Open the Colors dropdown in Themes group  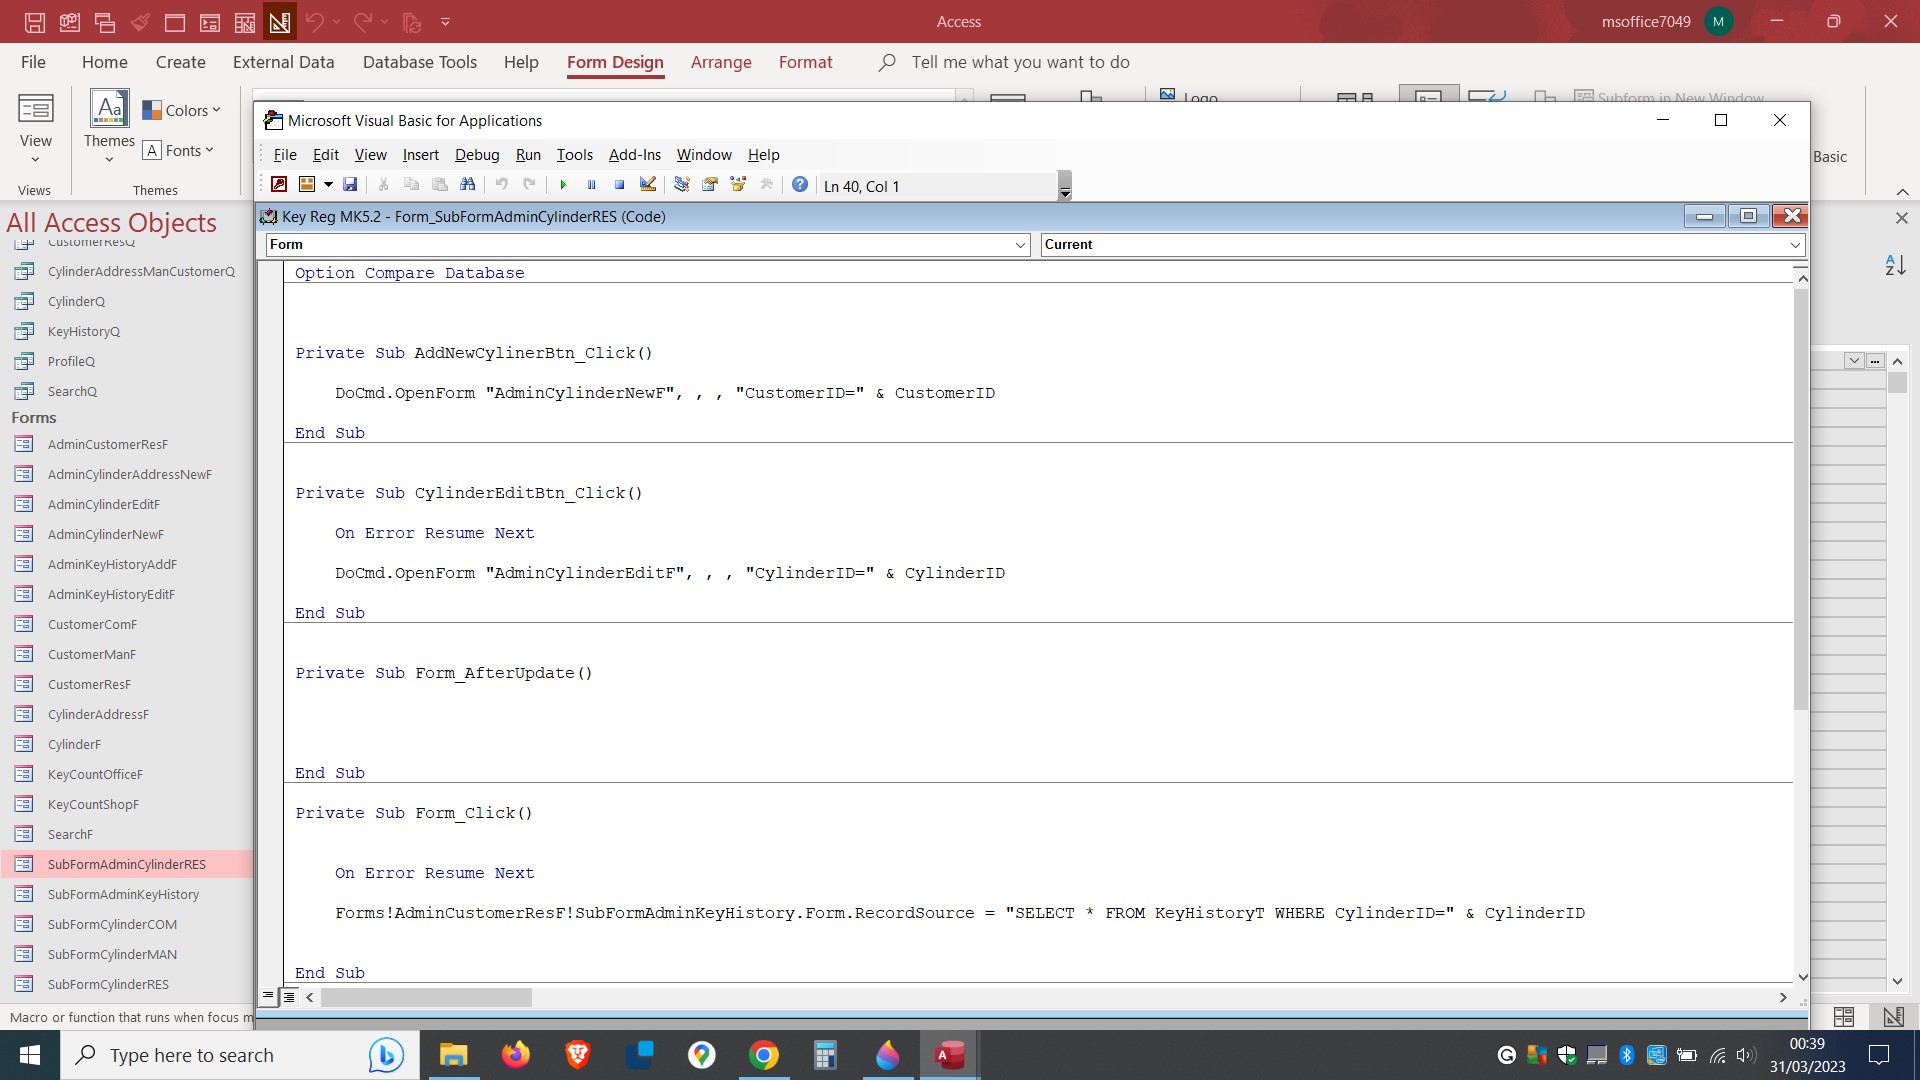182,110
